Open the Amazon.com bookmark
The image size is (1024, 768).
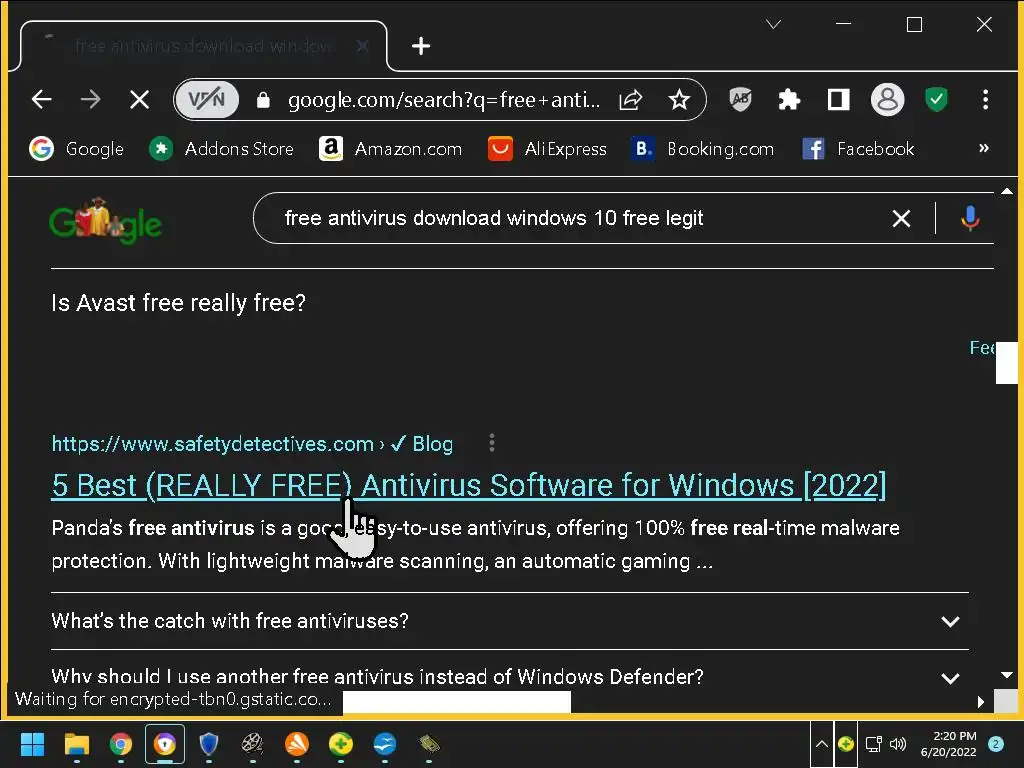coord(391,149)
